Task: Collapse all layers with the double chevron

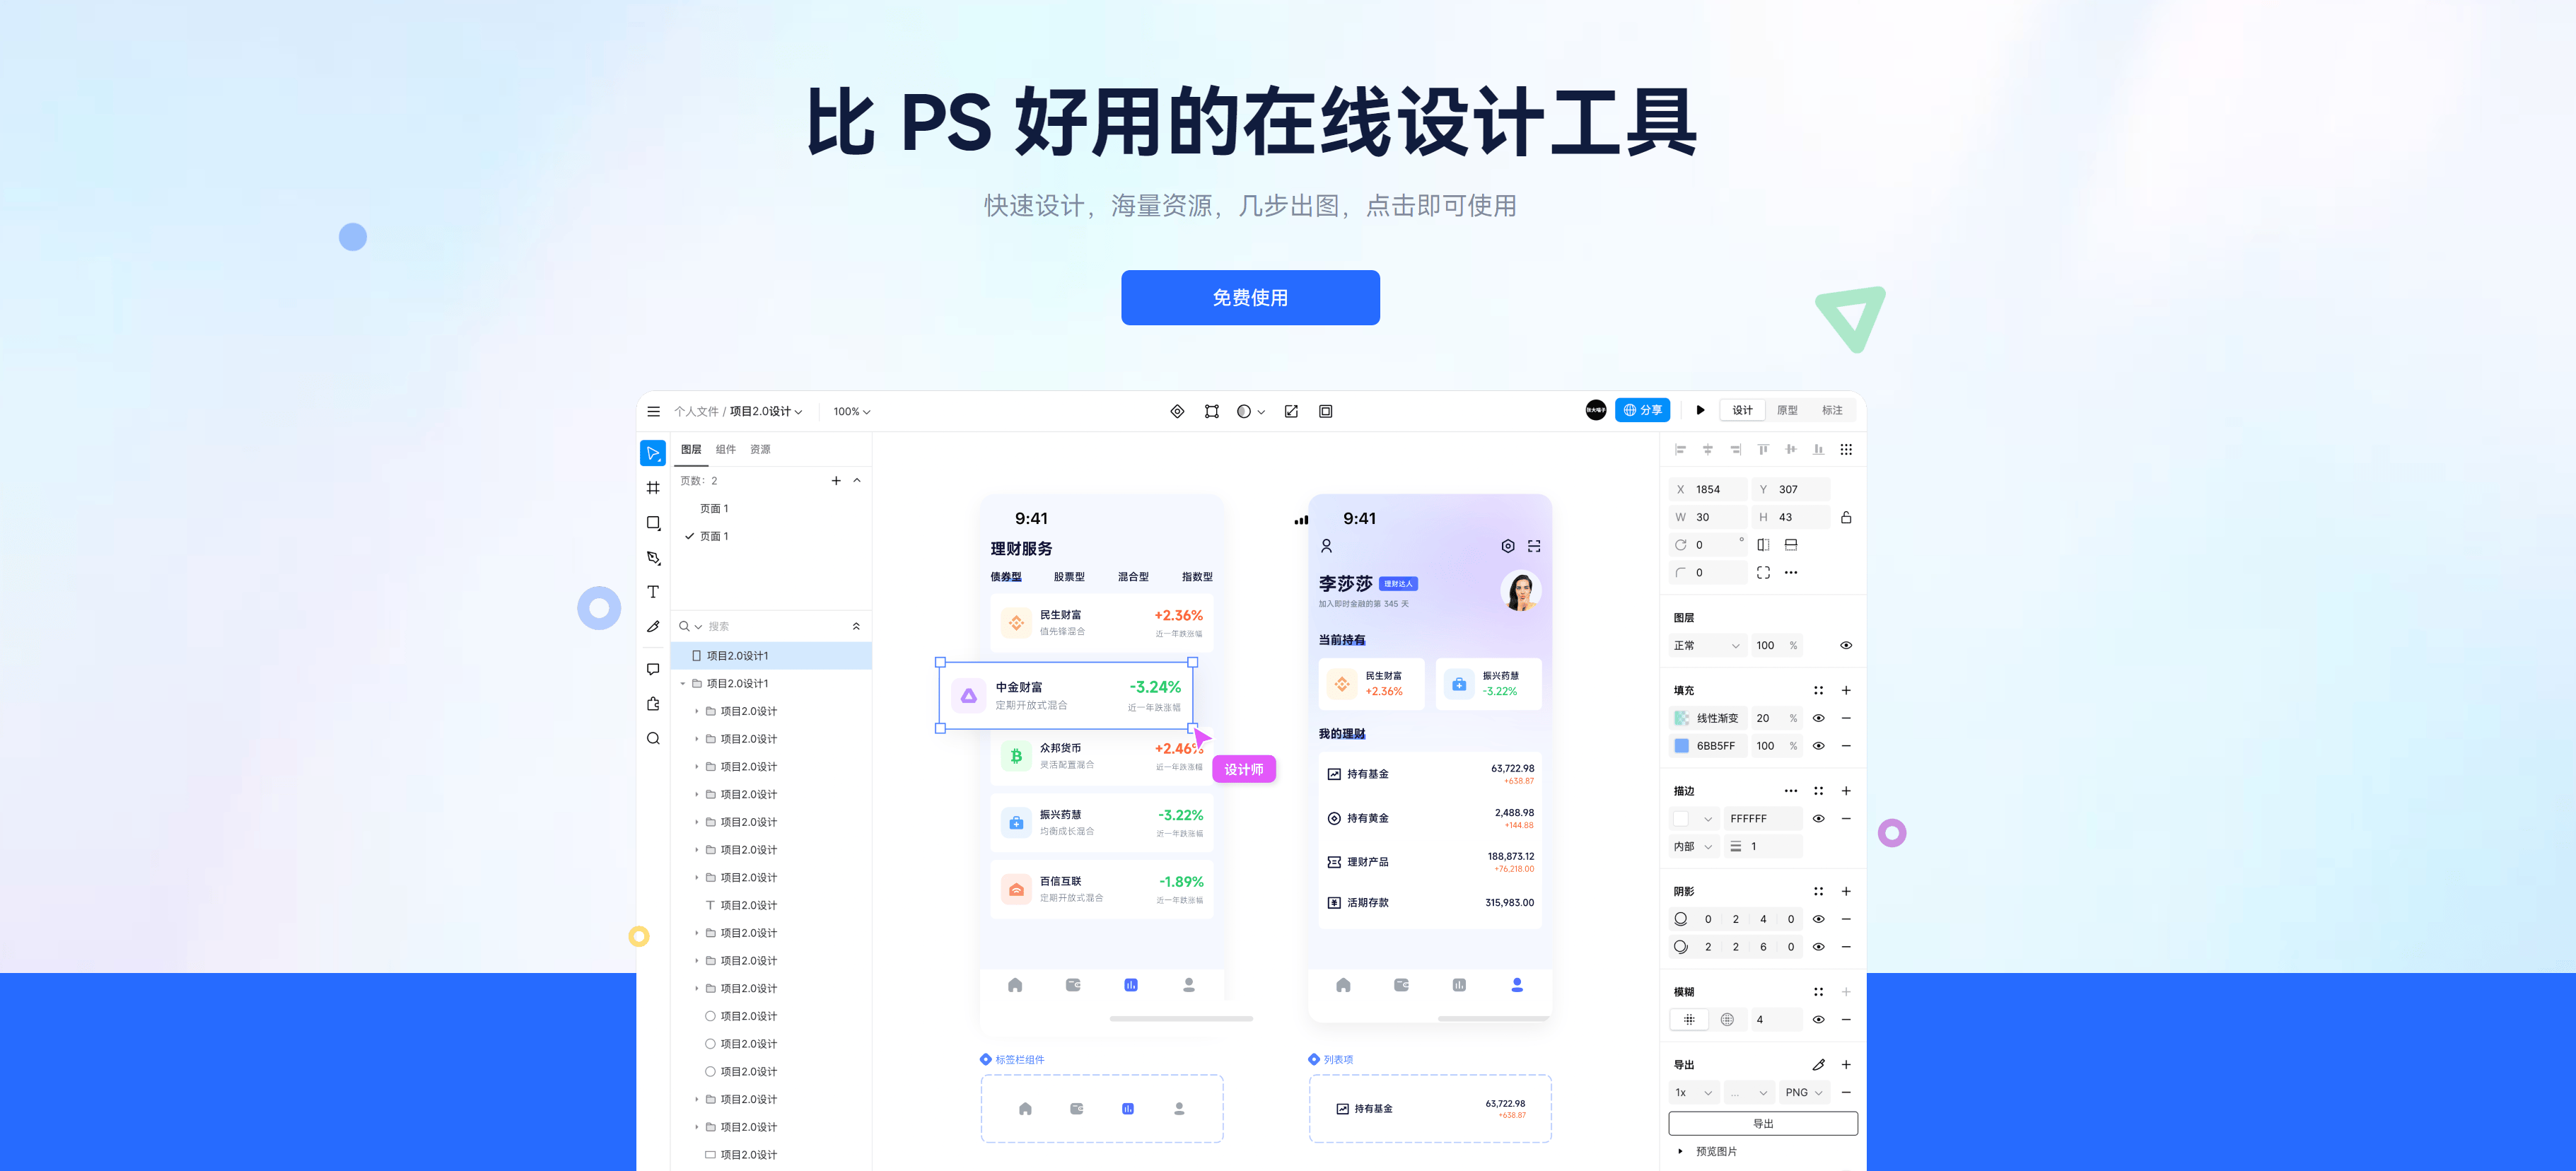Action: tap(856, 626)
